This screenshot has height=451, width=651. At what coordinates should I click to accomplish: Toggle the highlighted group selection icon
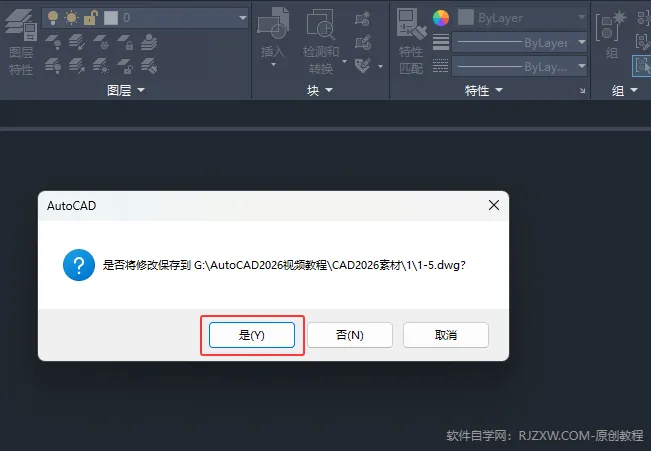[642, 66]
